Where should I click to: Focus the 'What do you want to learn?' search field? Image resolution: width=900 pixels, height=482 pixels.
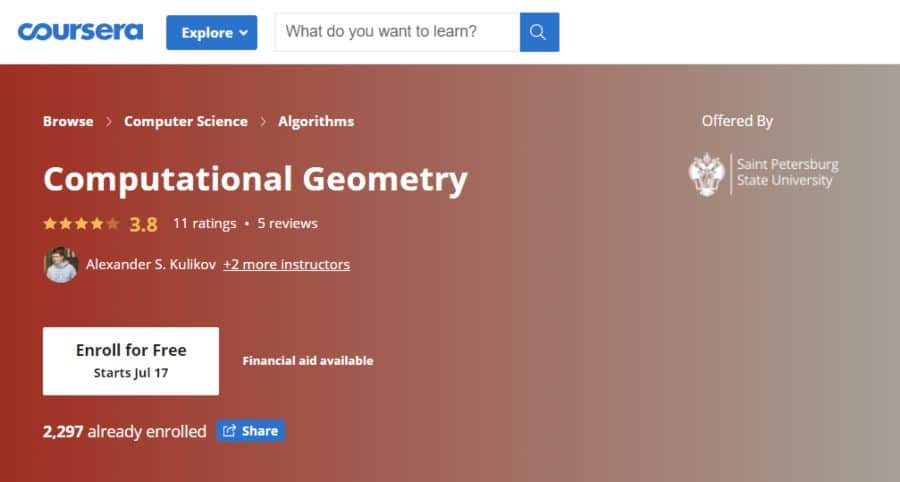point(397,32)
